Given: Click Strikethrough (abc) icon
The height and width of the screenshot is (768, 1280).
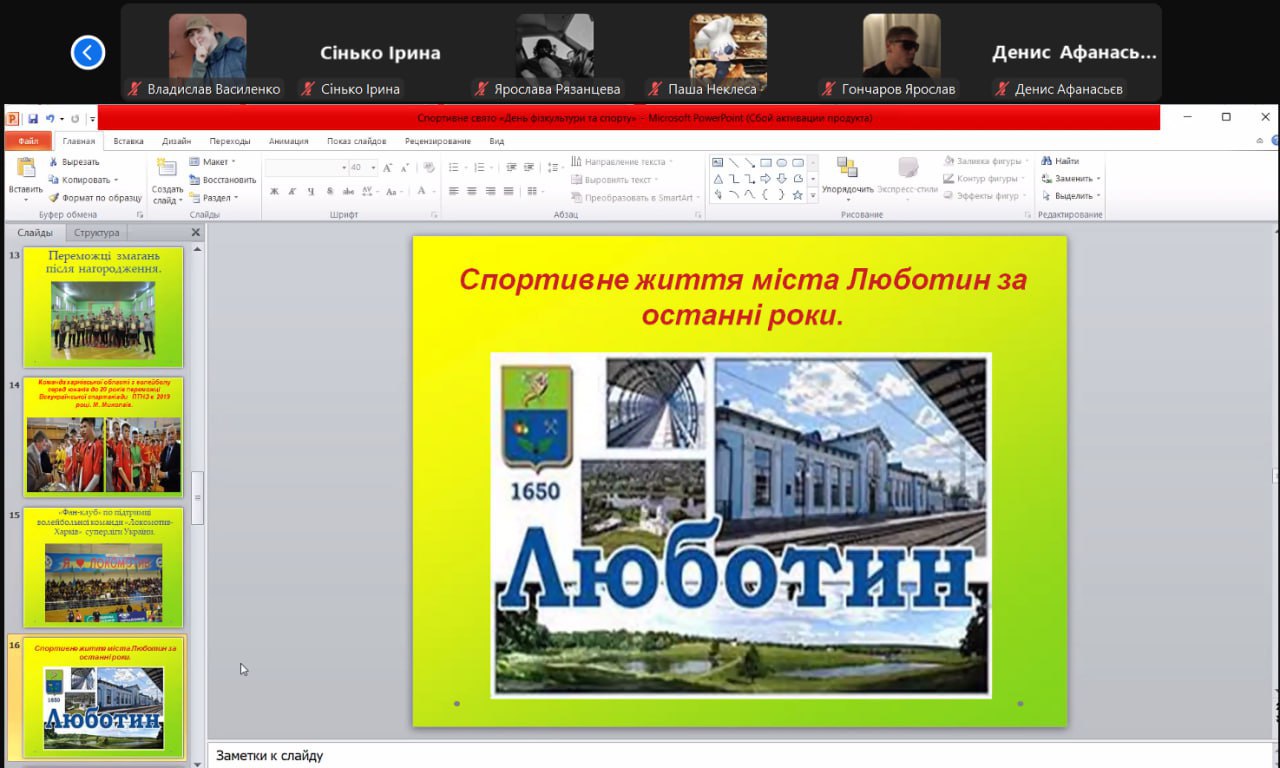Looking at the screenshot, I should coord(348,191).
